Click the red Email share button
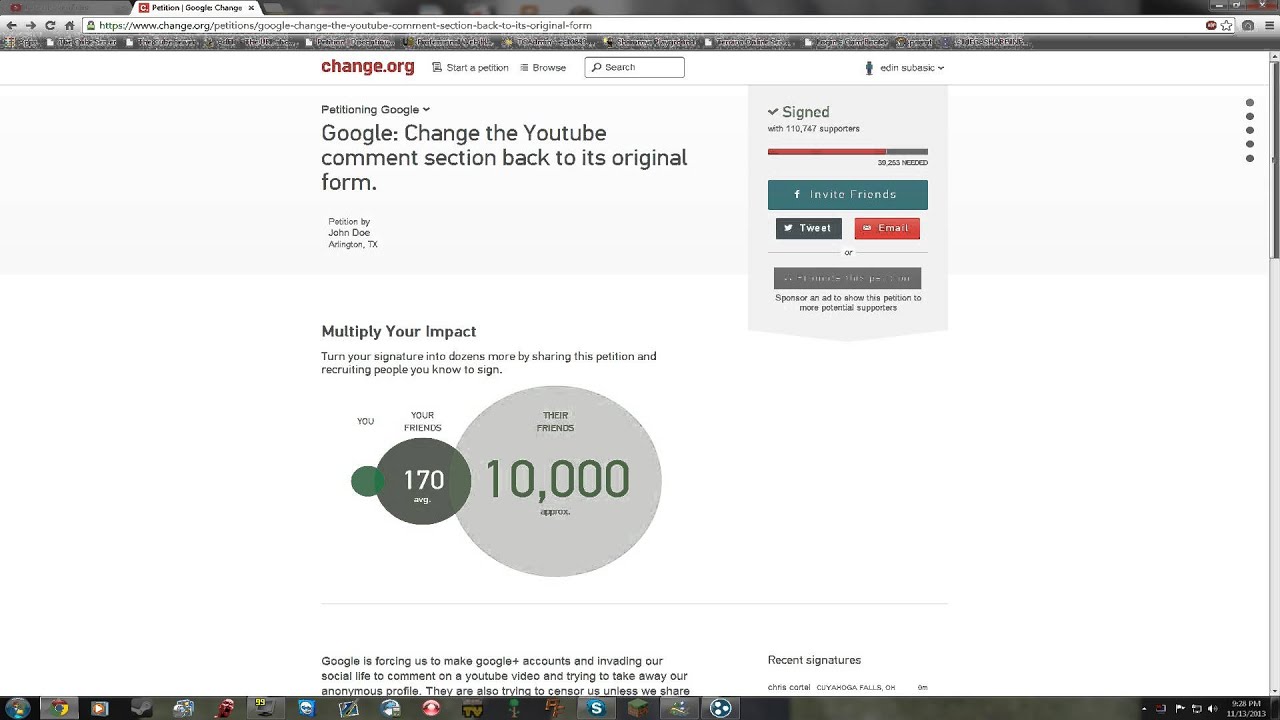 click(x=887, y=228)
